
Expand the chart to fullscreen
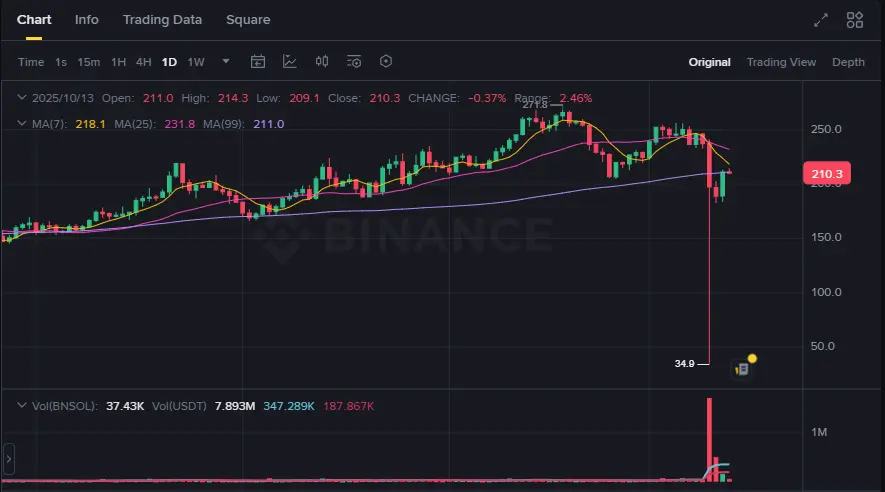(821, 20)
